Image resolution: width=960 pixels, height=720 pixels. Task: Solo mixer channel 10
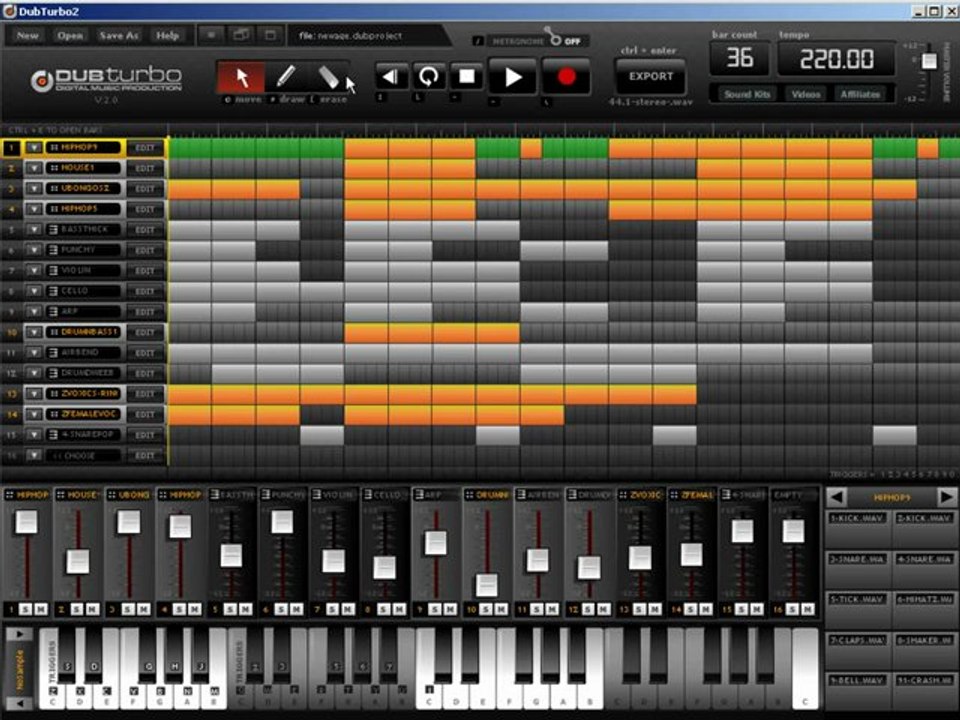[x=486, y=609]
